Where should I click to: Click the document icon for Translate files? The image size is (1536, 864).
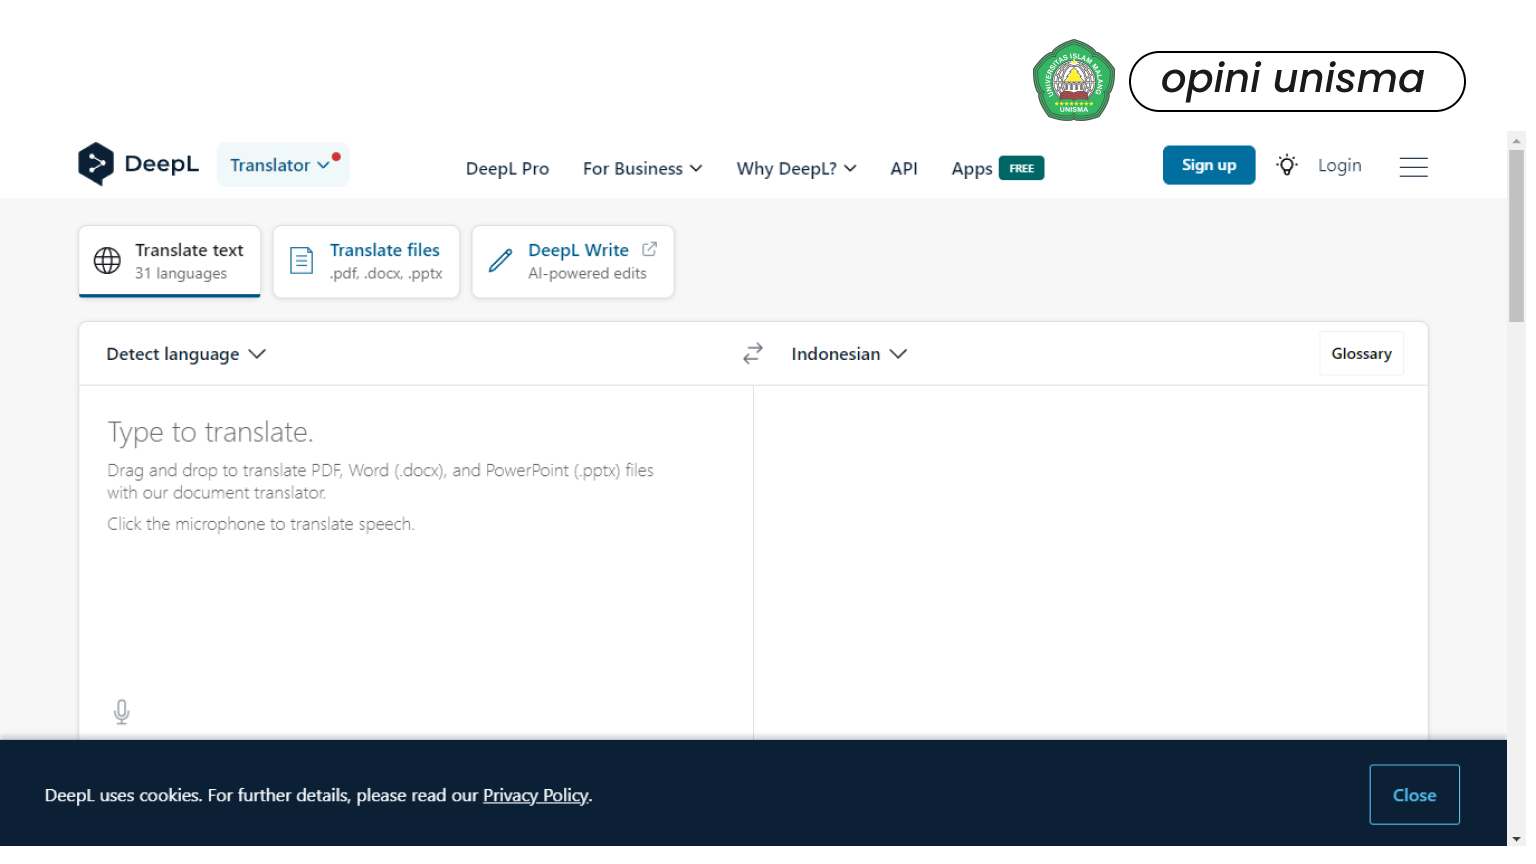(x=301, y=261)
